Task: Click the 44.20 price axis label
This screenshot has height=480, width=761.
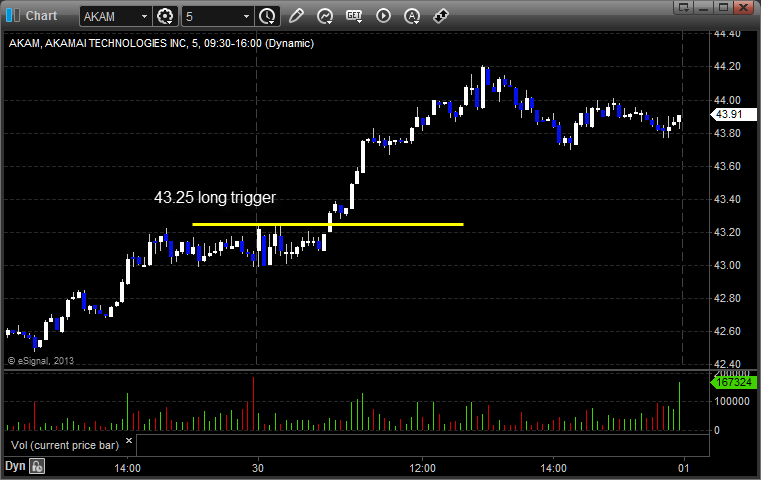Action: coord(728,66)
